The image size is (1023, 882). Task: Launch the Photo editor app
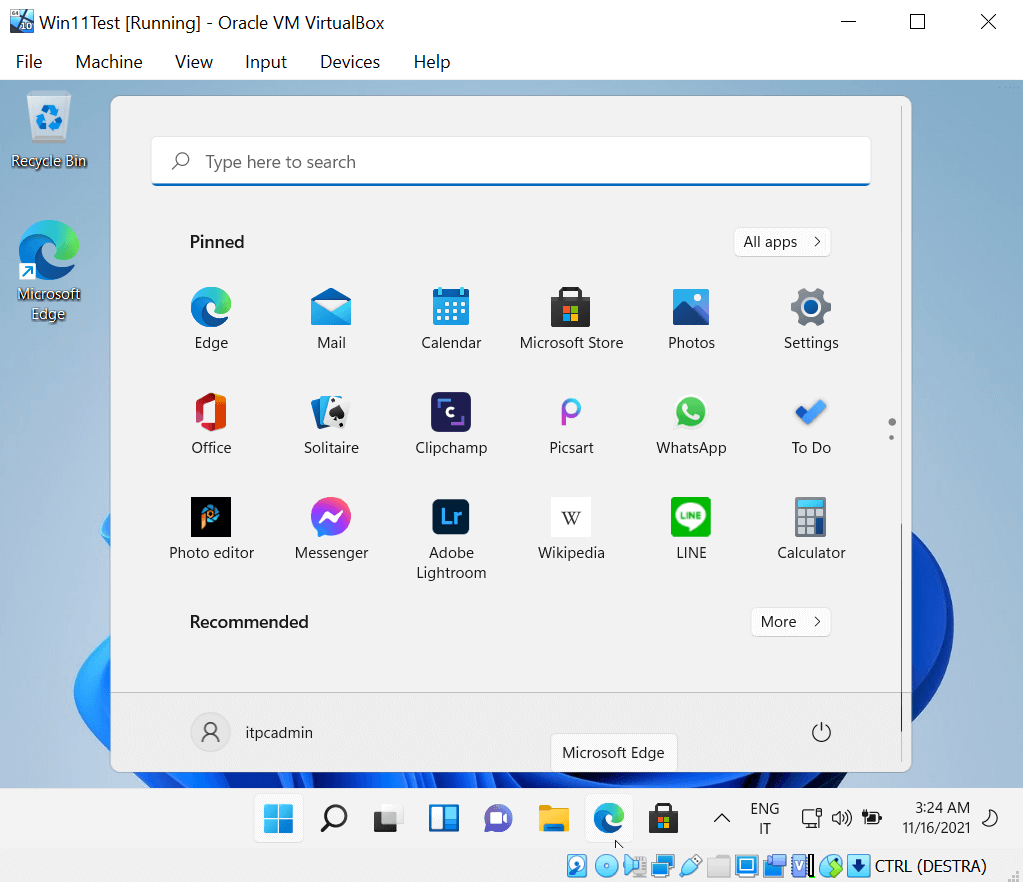[x=211, y=528]
